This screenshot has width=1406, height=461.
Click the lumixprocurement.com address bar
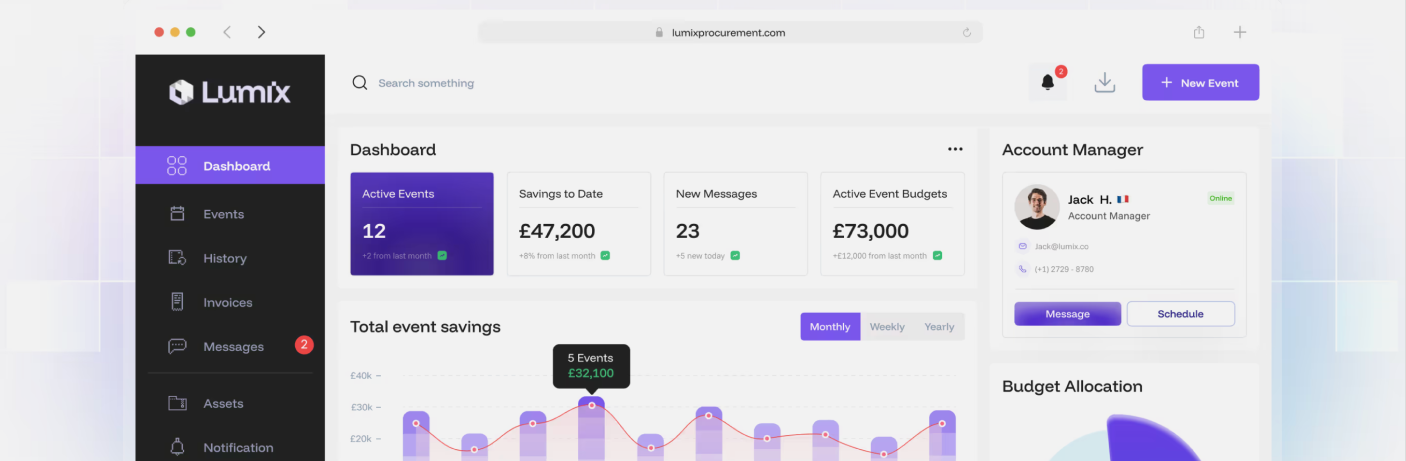tap(730, 32)
